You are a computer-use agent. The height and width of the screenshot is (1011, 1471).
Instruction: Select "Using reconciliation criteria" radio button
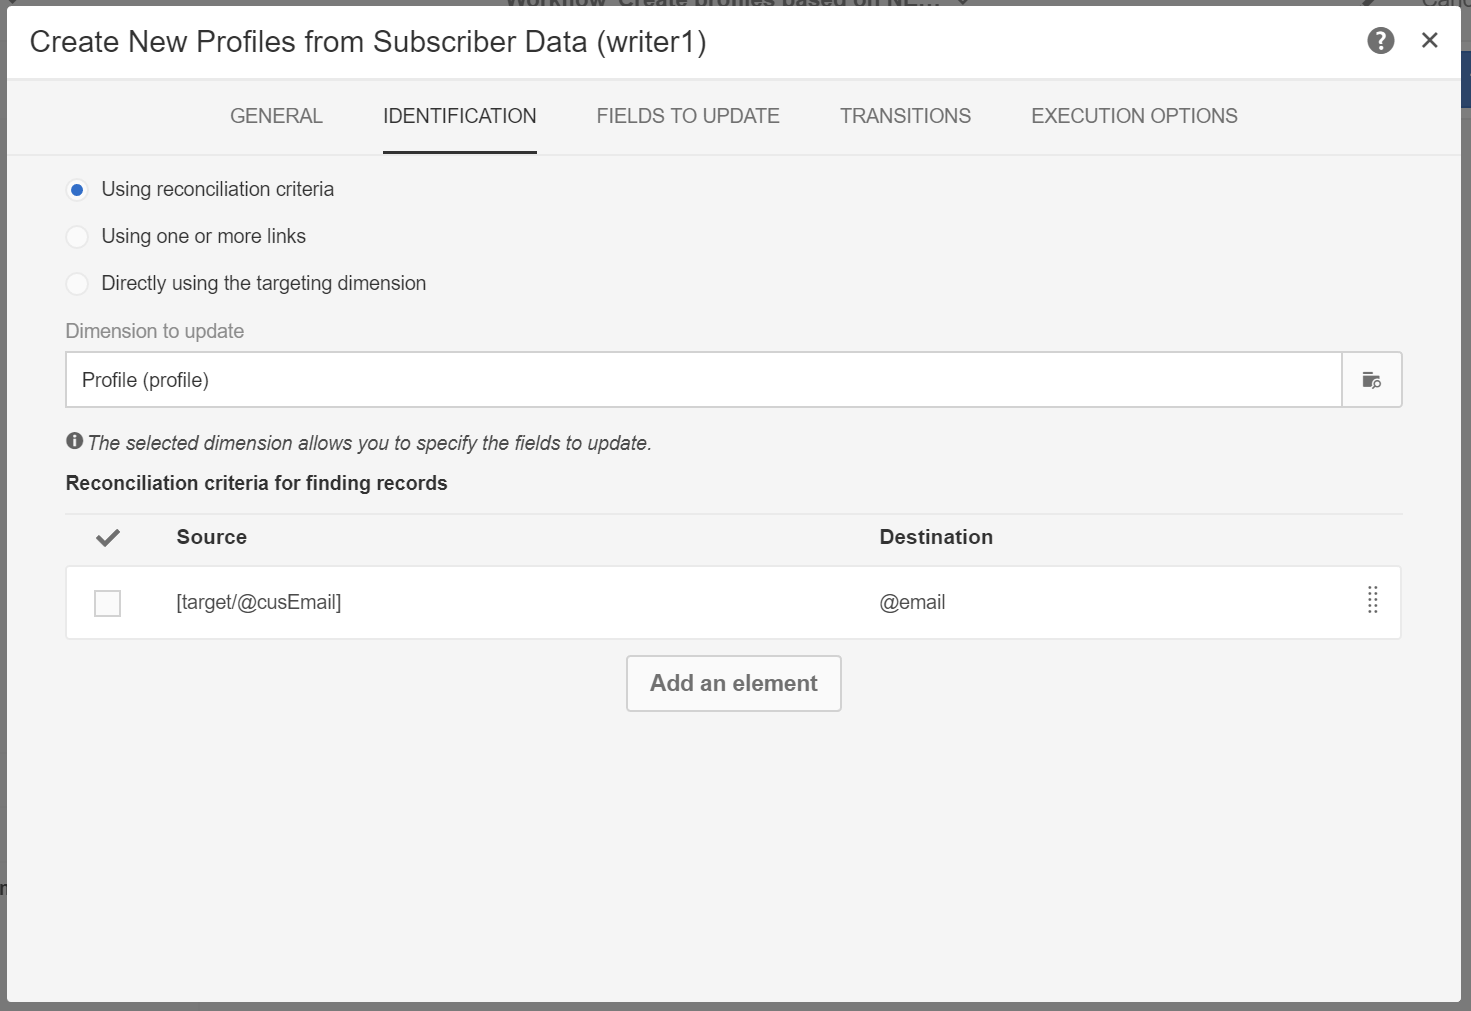coord(77,190)
